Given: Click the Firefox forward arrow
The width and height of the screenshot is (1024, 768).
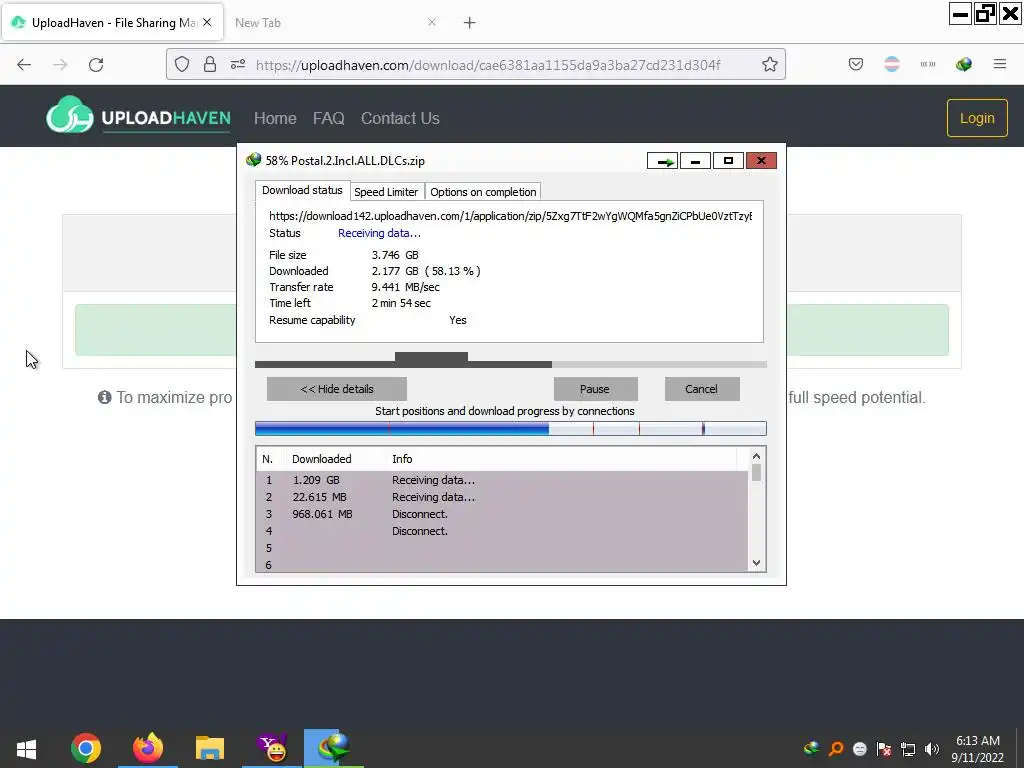Looking at the screenshot, I should point(60,65).
